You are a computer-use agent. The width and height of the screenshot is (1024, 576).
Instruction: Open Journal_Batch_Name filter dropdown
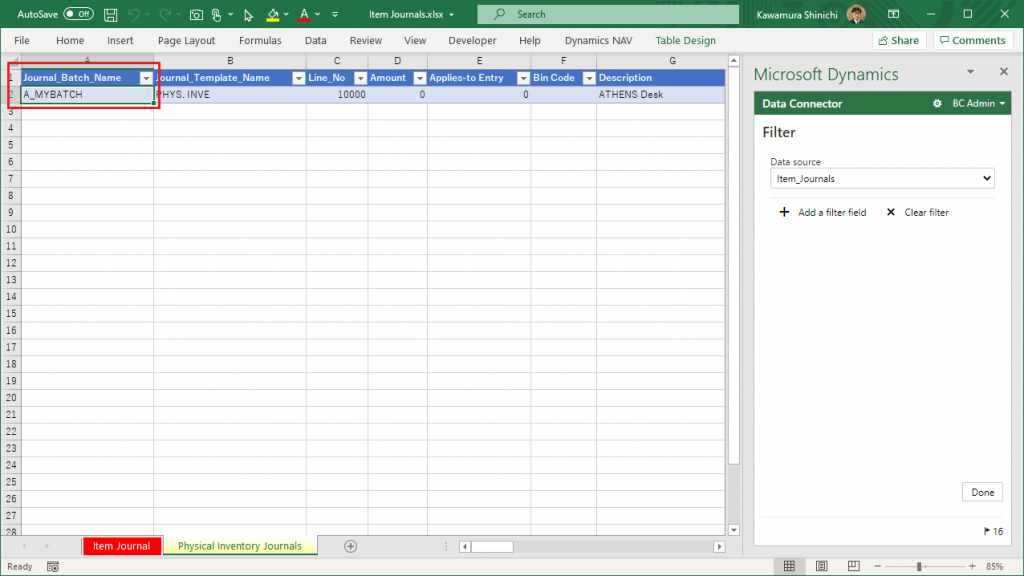(x=146, y=78)
